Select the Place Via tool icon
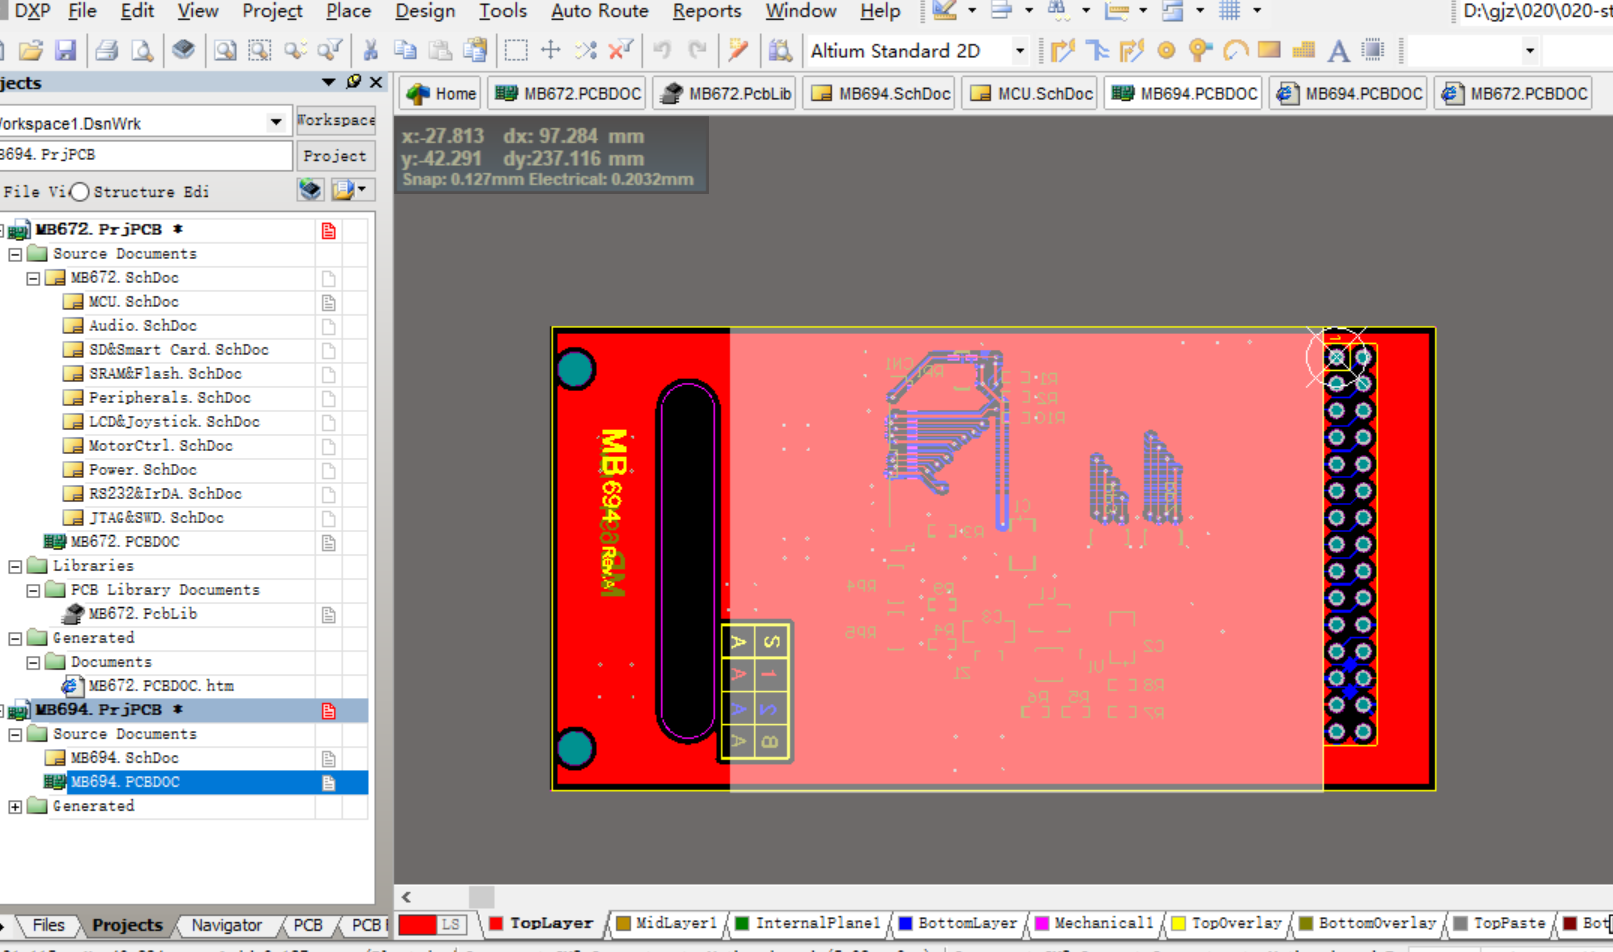 1200,50
